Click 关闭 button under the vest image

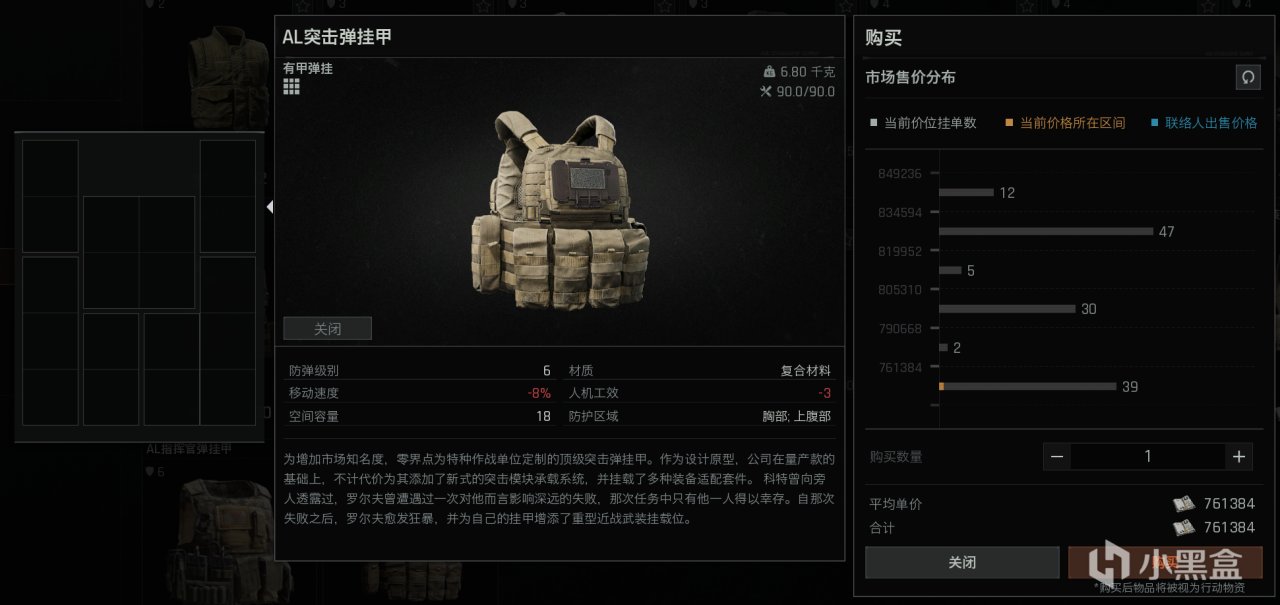[327, 328]
